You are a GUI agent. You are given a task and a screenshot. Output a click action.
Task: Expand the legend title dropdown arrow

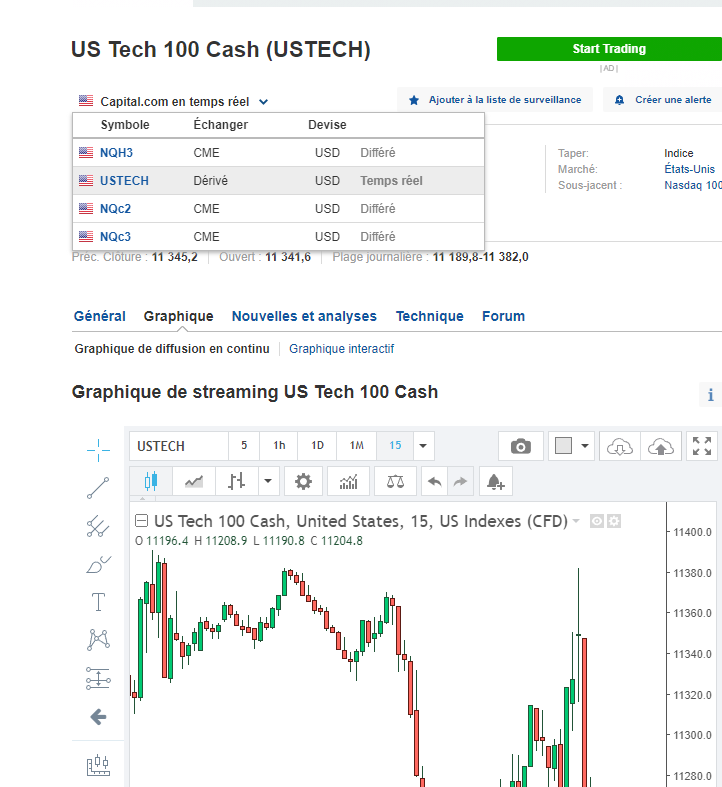[x=576, y=521]
